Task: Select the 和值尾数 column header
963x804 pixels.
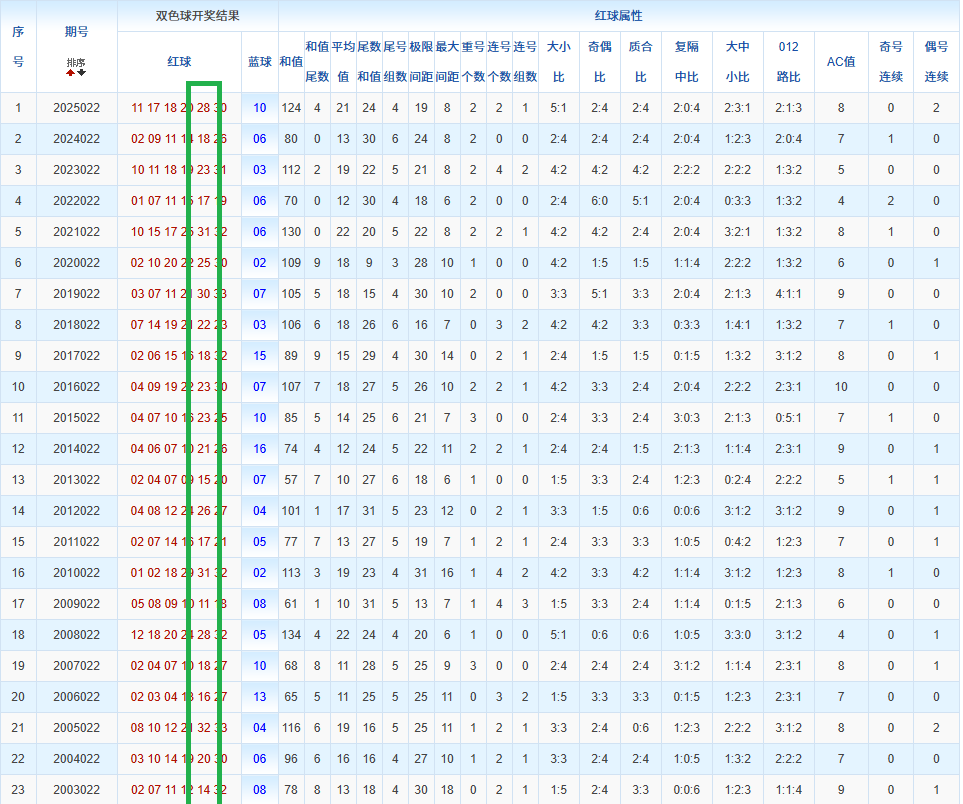Action: point(317,61)
